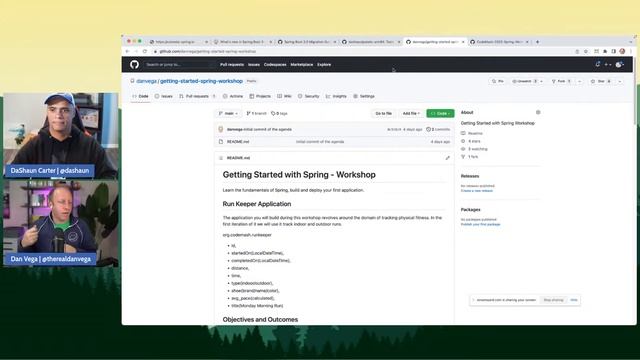Open the Insights tab

pyautogui.click(x=336, y=96)
